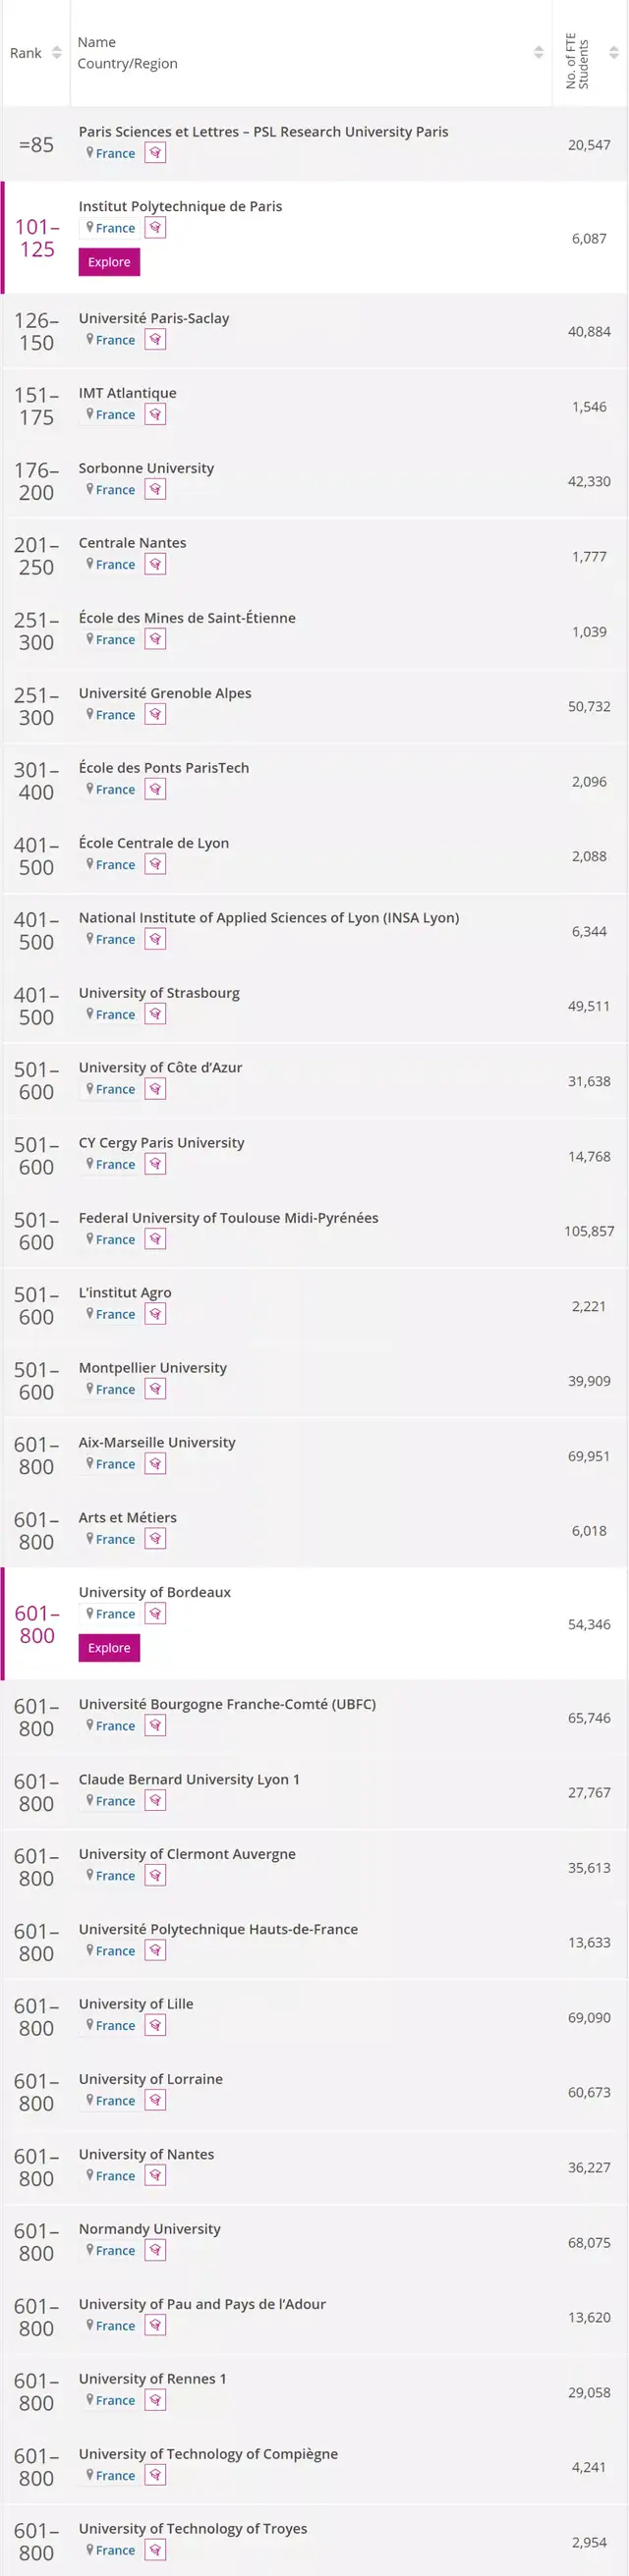Click graduation cap icon for Université Paris-Saclay
Screen dimensions: 629x2576
click(x=155, y=339)
